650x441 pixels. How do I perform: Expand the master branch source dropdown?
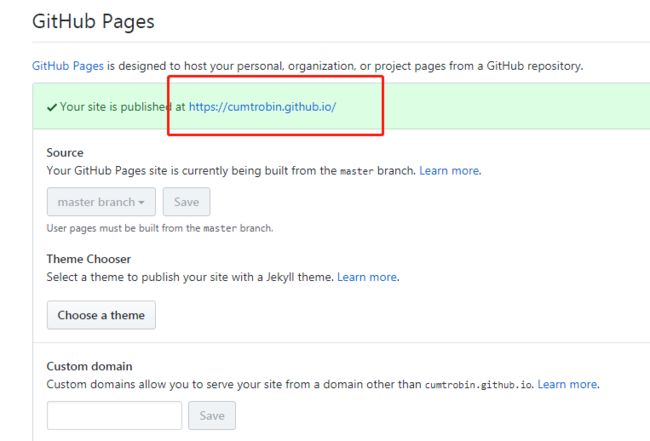point(101,202)
